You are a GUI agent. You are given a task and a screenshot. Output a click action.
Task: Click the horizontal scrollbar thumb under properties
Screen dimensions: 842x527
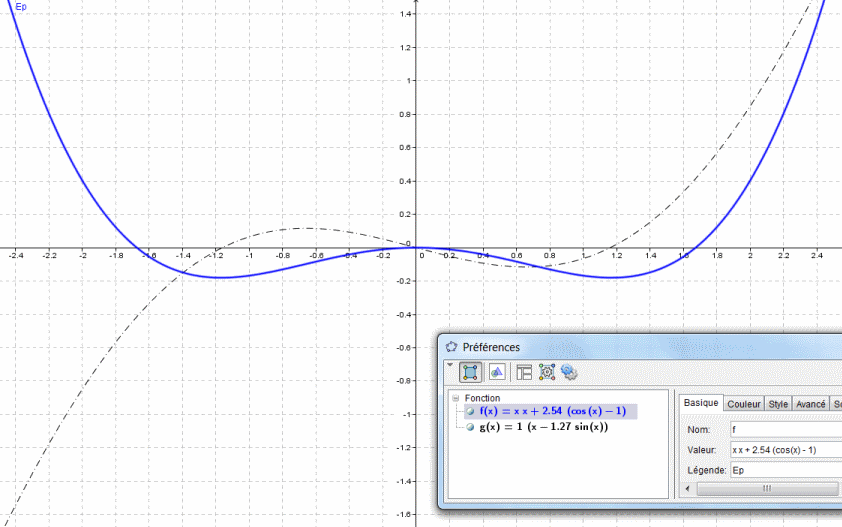(x=766, y=488)
